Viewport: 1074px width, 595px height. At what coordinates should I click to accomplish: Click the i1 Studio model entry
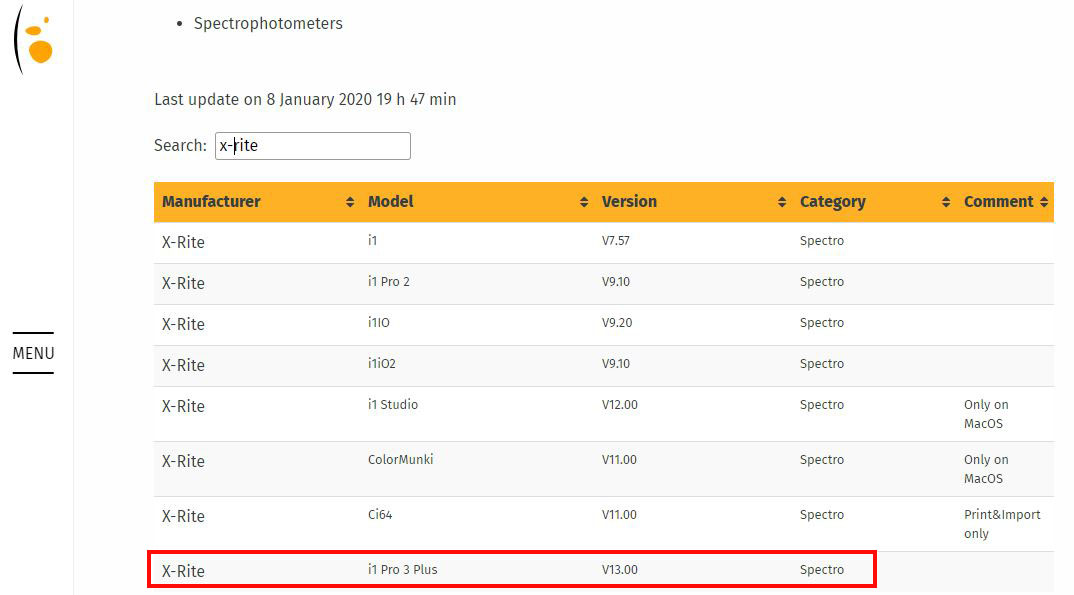click(x=392, y=405)
